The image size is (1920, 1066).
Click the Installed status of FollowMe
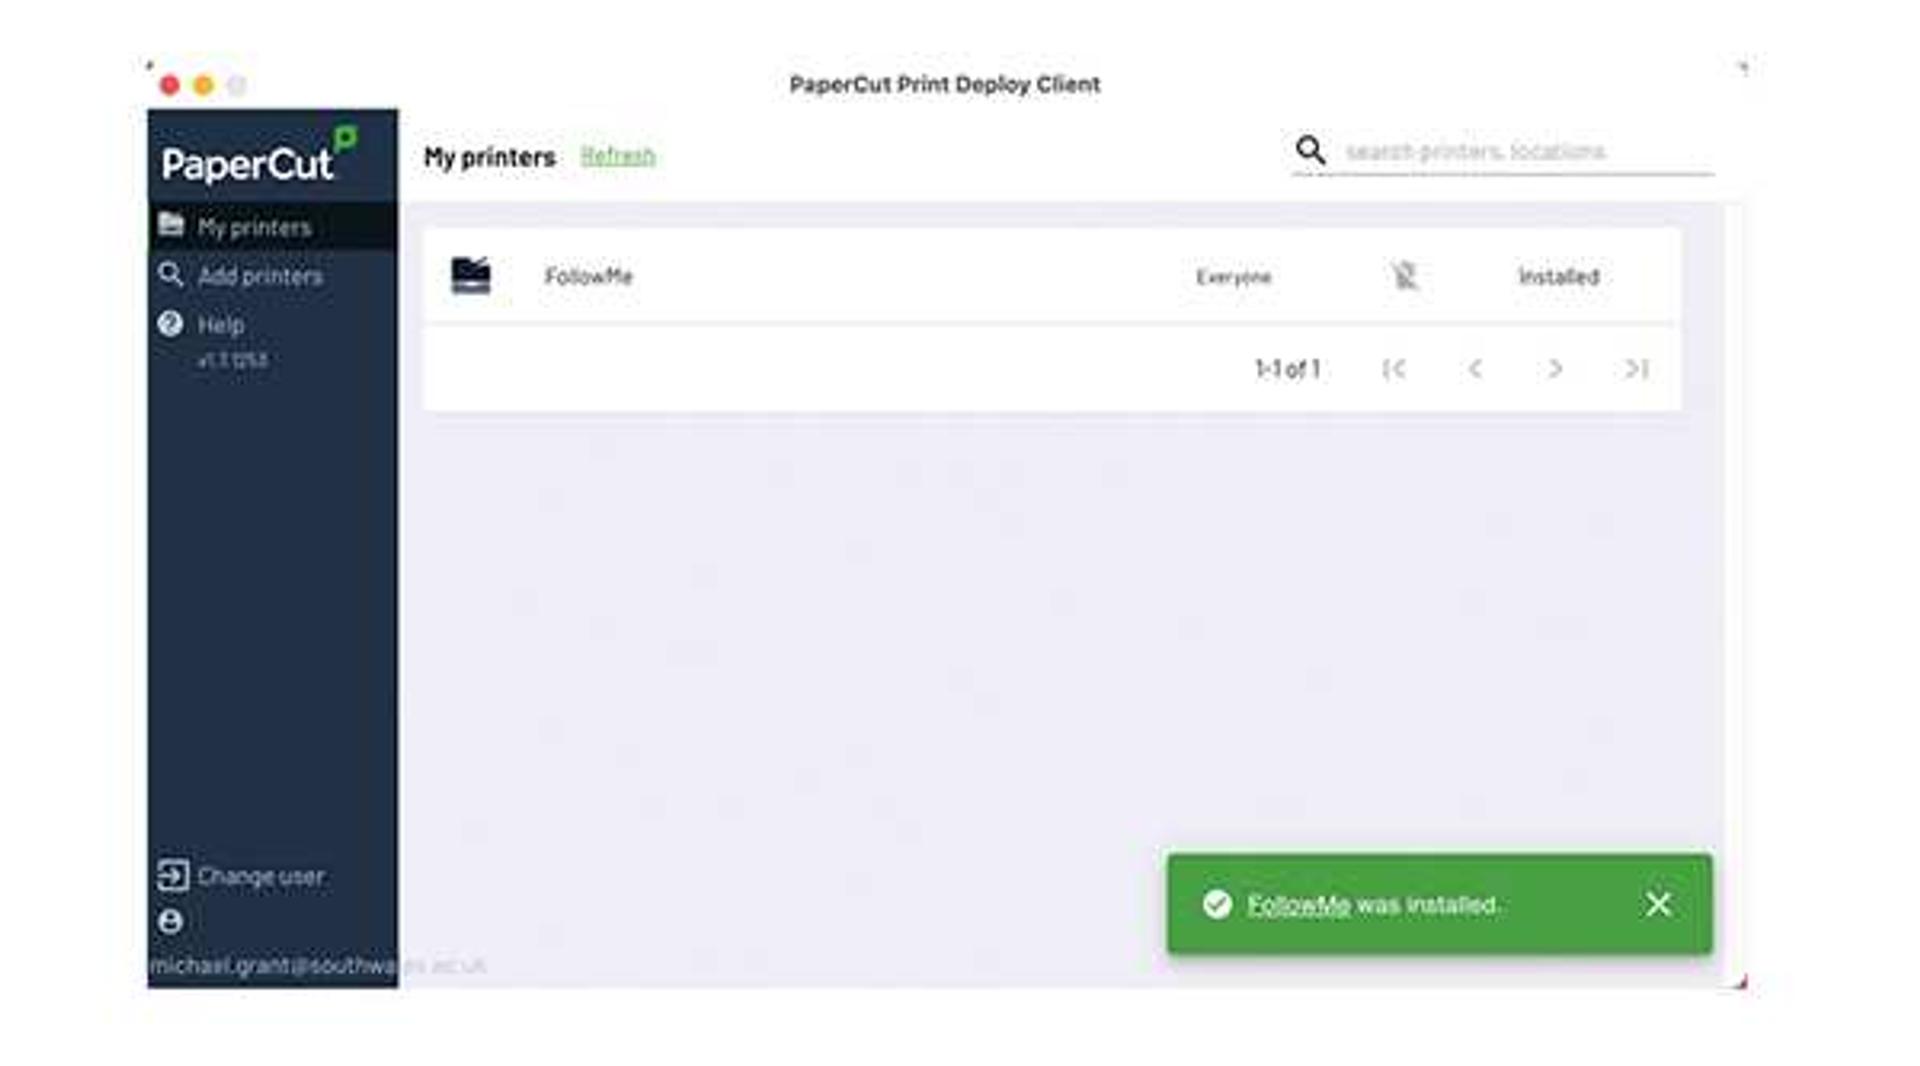1559,276
